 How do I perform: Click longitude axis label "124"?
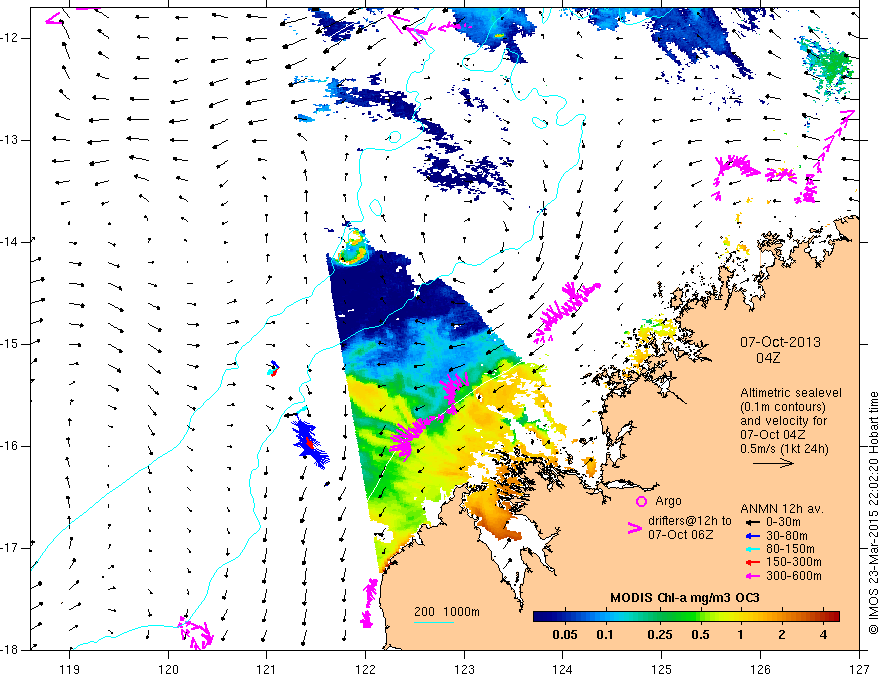tap(563, 669)
